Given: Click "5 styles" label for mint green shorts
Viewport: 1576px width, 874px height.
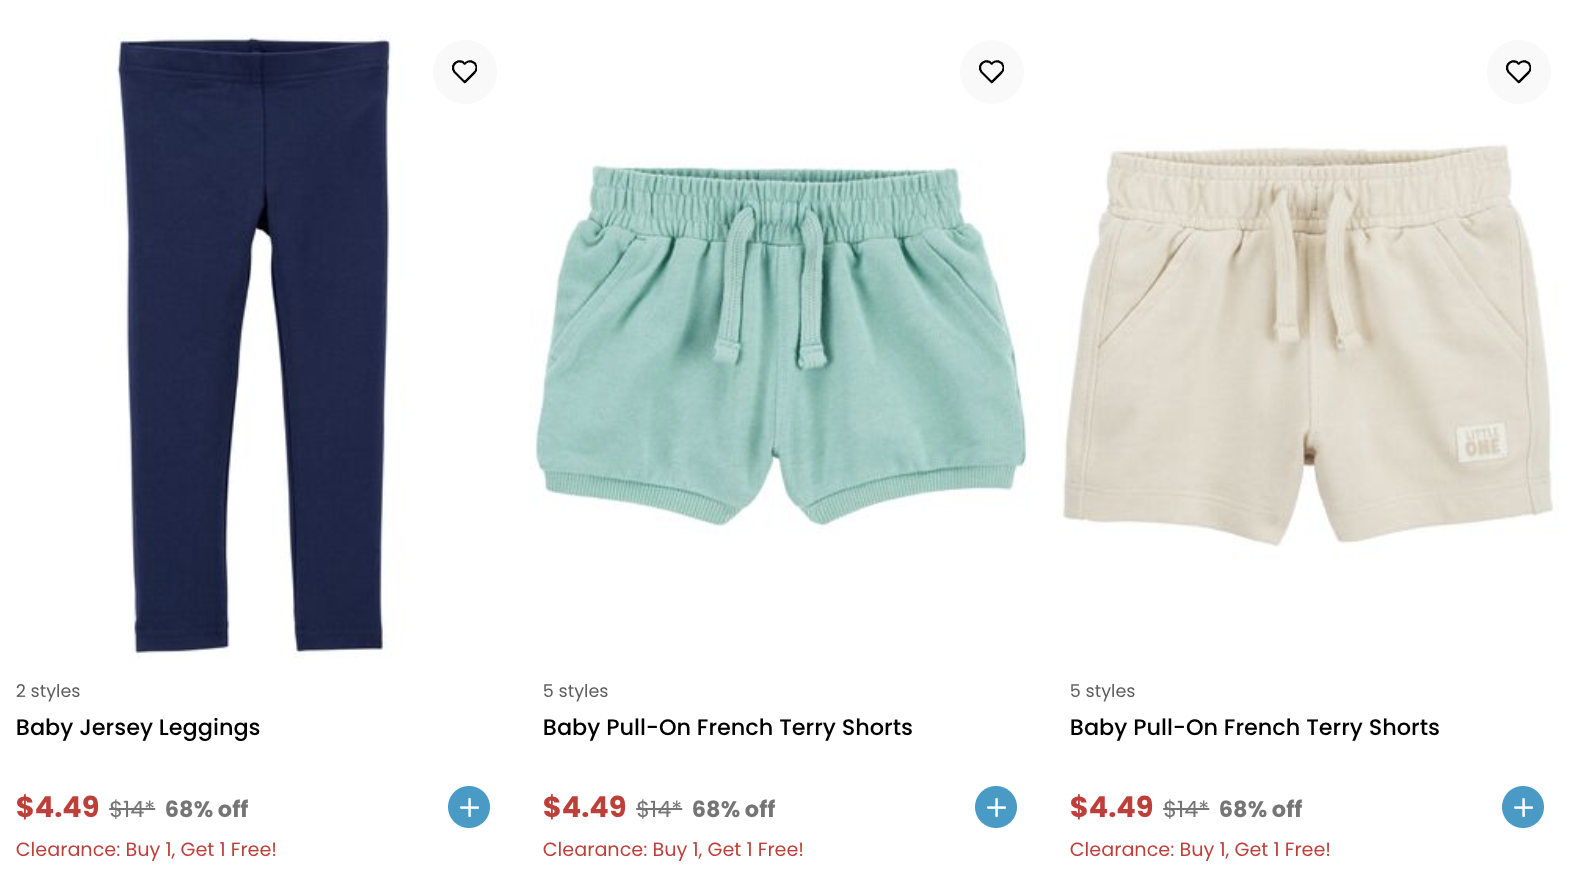Looking at the screenshot, I should (x=575, y=691).
